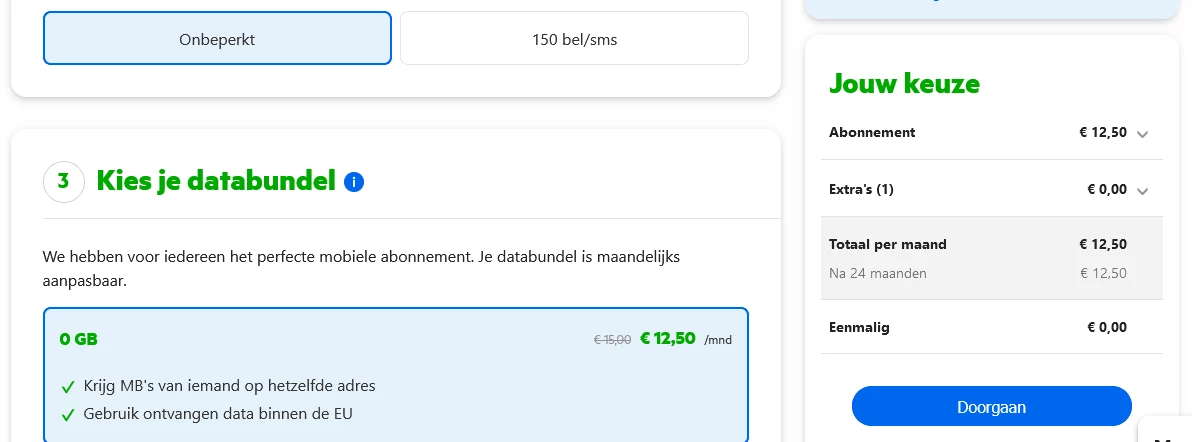
Task: Click the "Na 24 maanden" text
Action: click(877, 273)
